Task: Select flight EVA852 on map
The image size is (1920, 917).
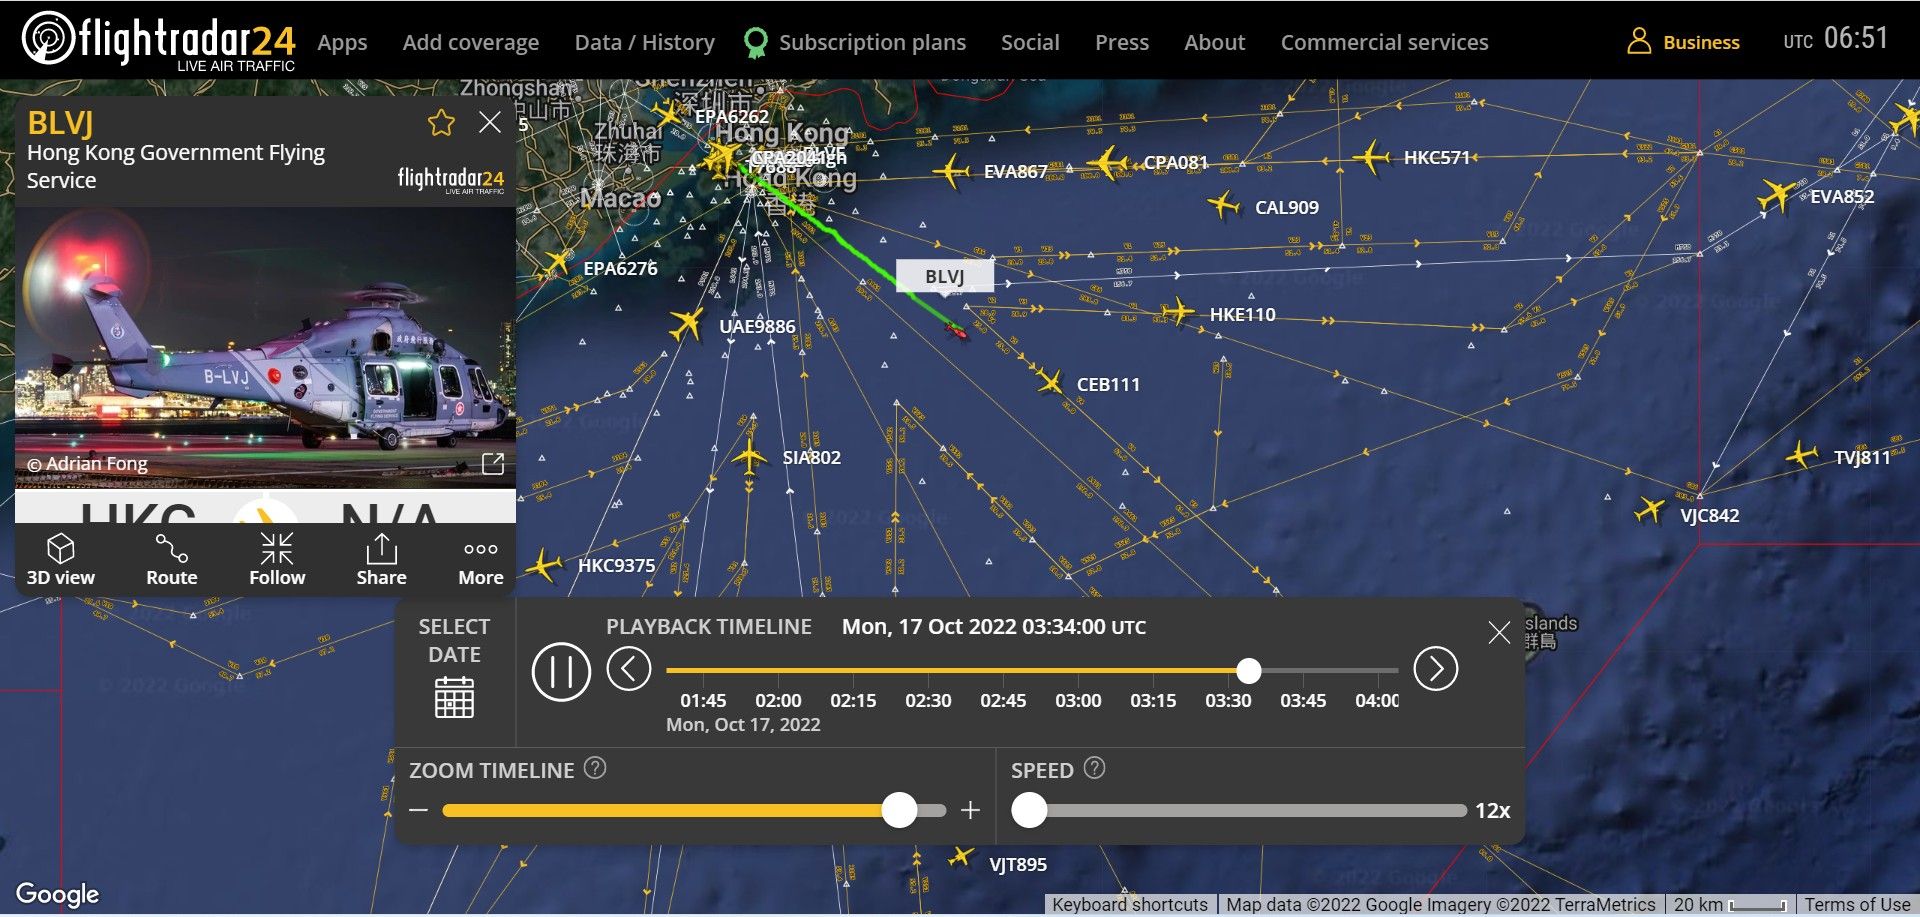Action: pyautogui.click(x=1777, y=195)
